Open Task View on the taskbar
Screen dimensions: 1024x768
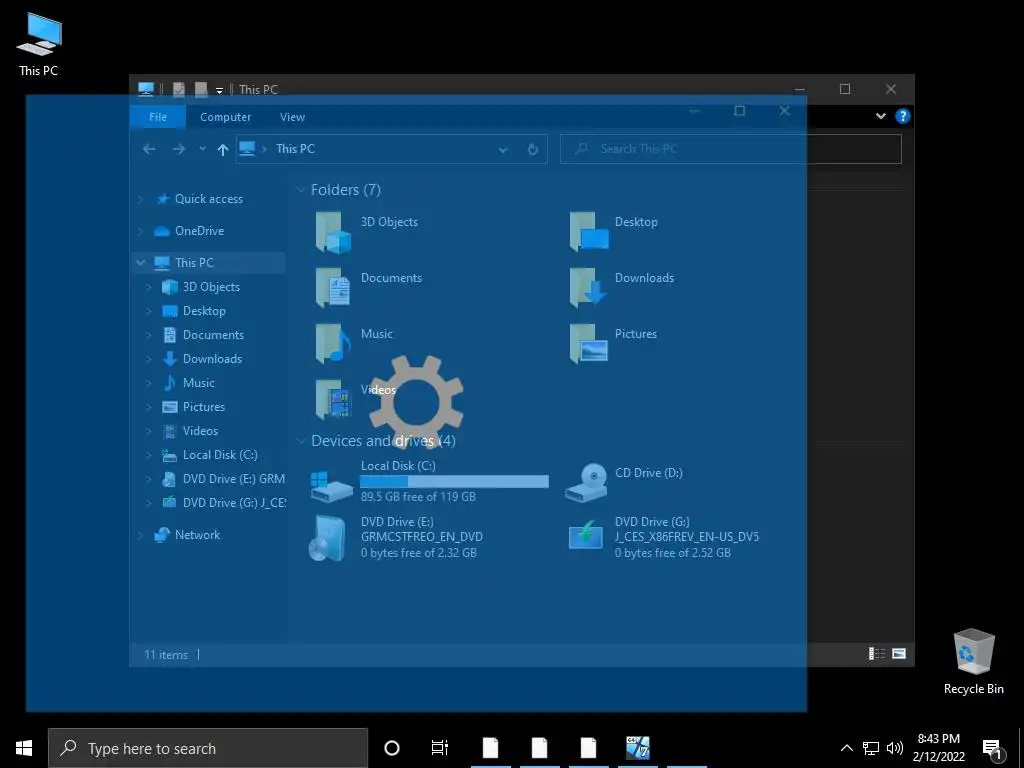440,748
